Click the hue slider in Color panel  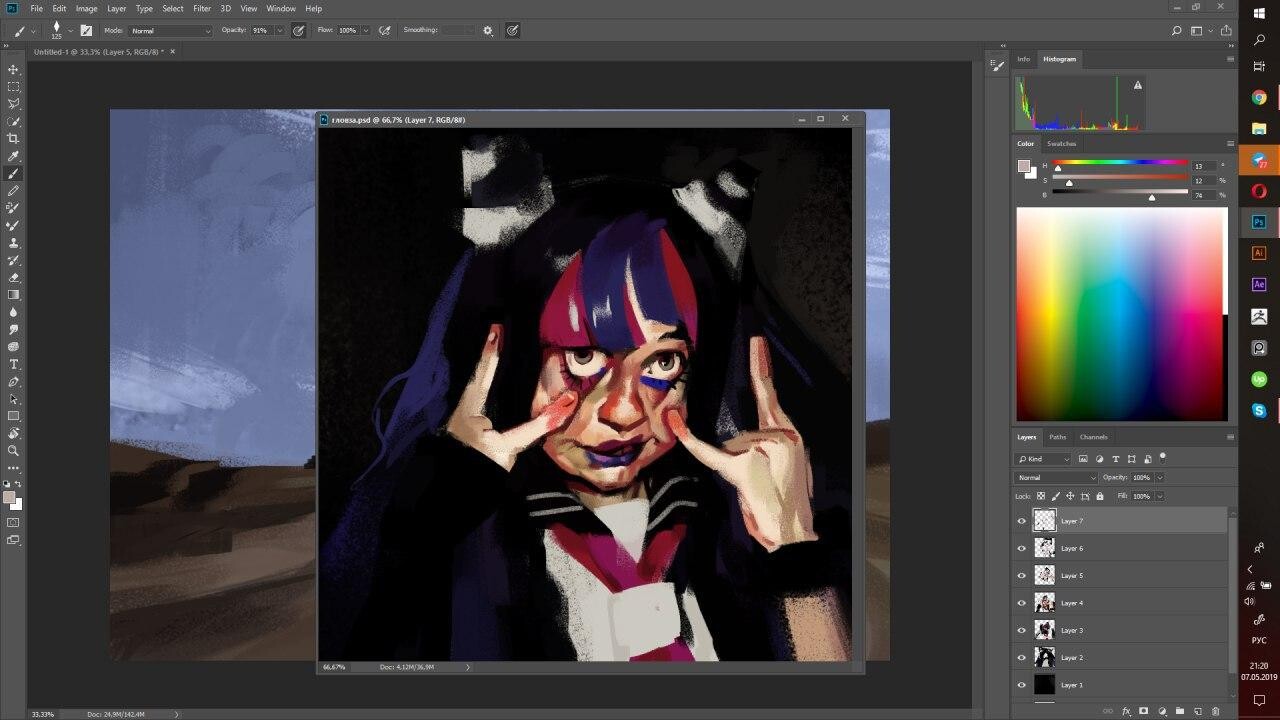pos(1120,163)
